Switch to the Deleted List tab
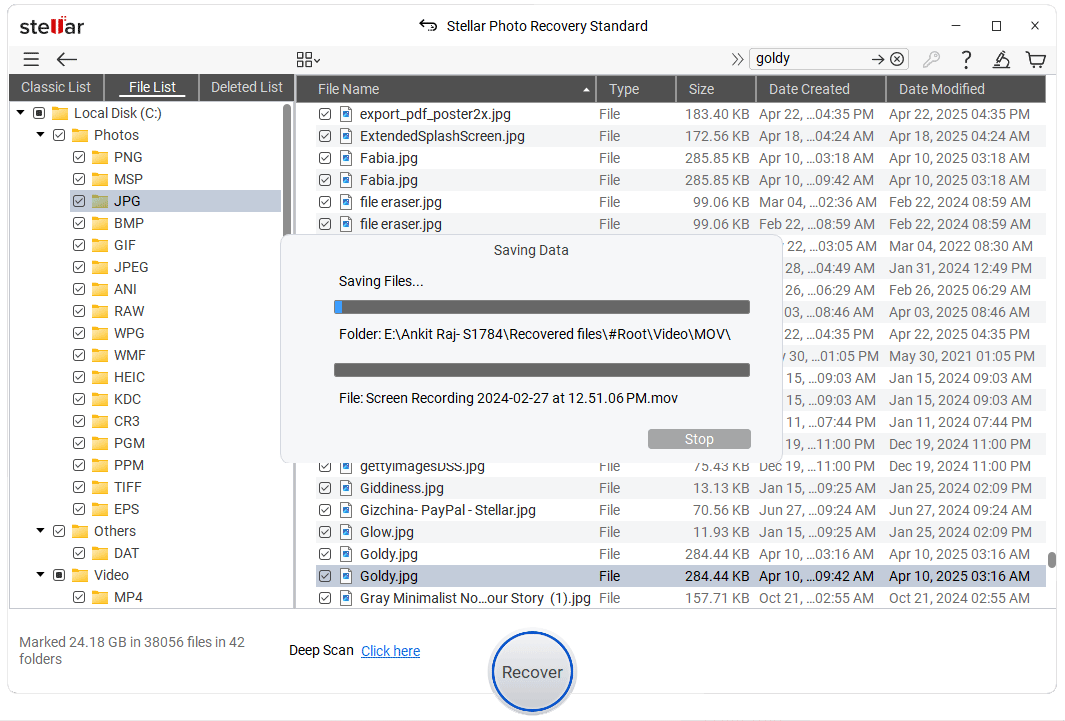 pyautogui.click(x=246, y=87)
